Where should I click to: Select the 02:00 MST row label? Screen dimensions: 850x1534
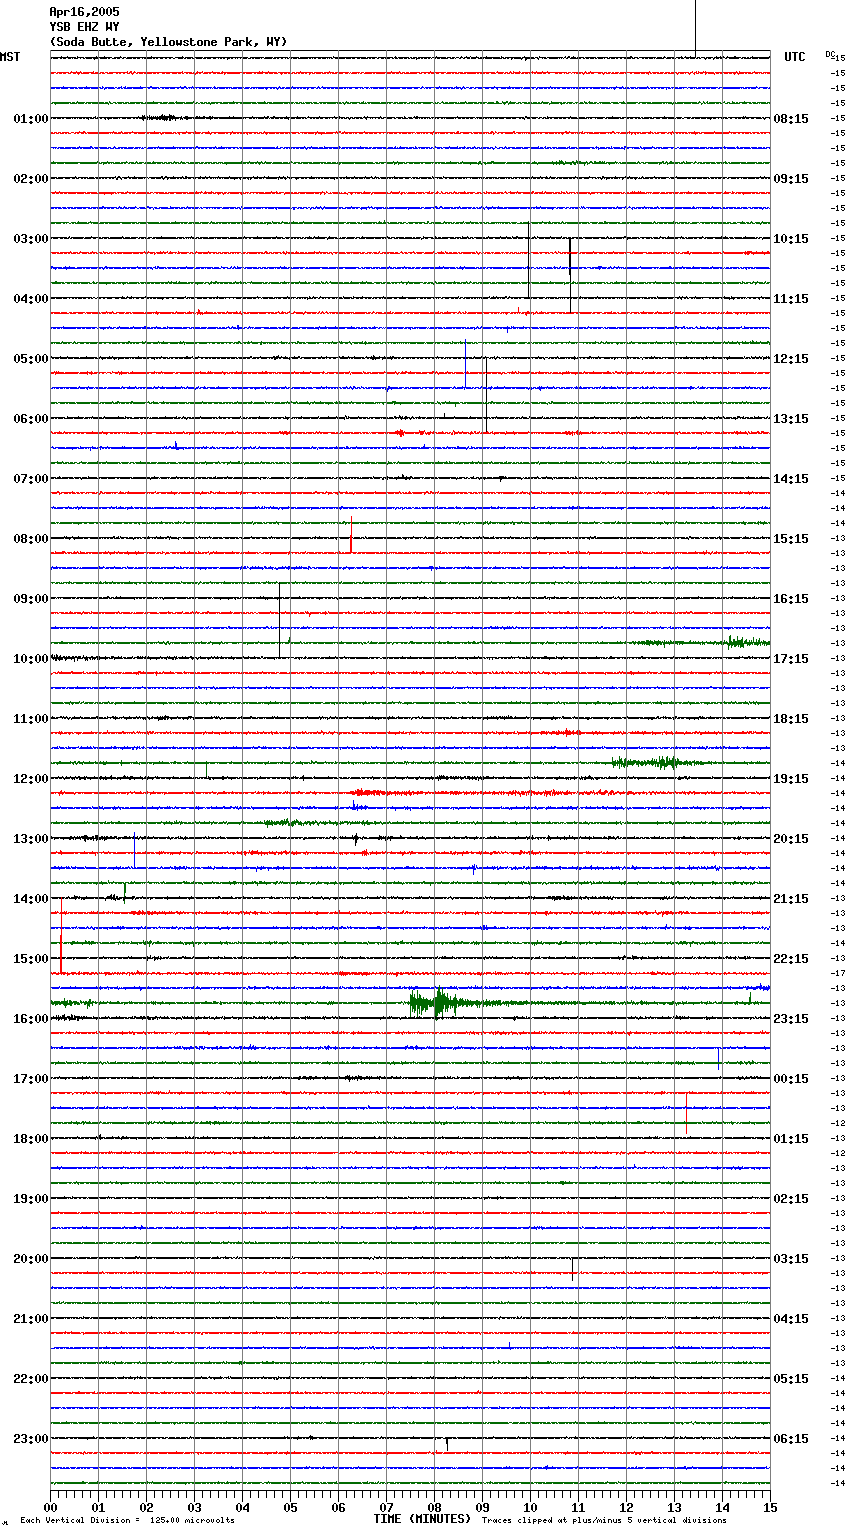pos(31,179)
